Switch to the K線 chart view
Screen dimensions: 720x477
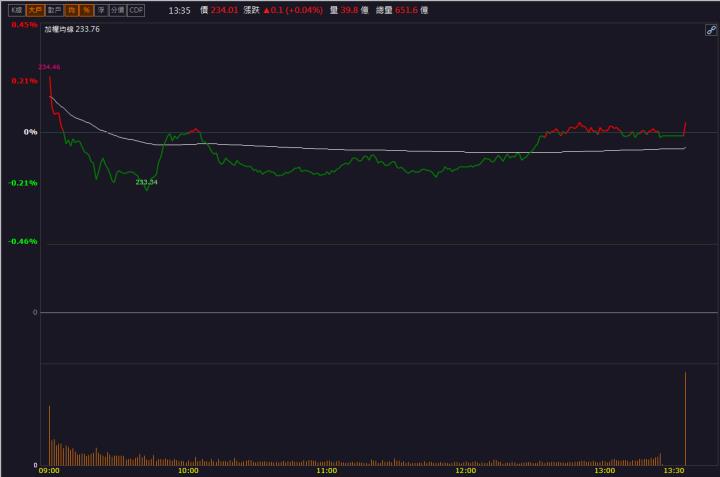16,9
